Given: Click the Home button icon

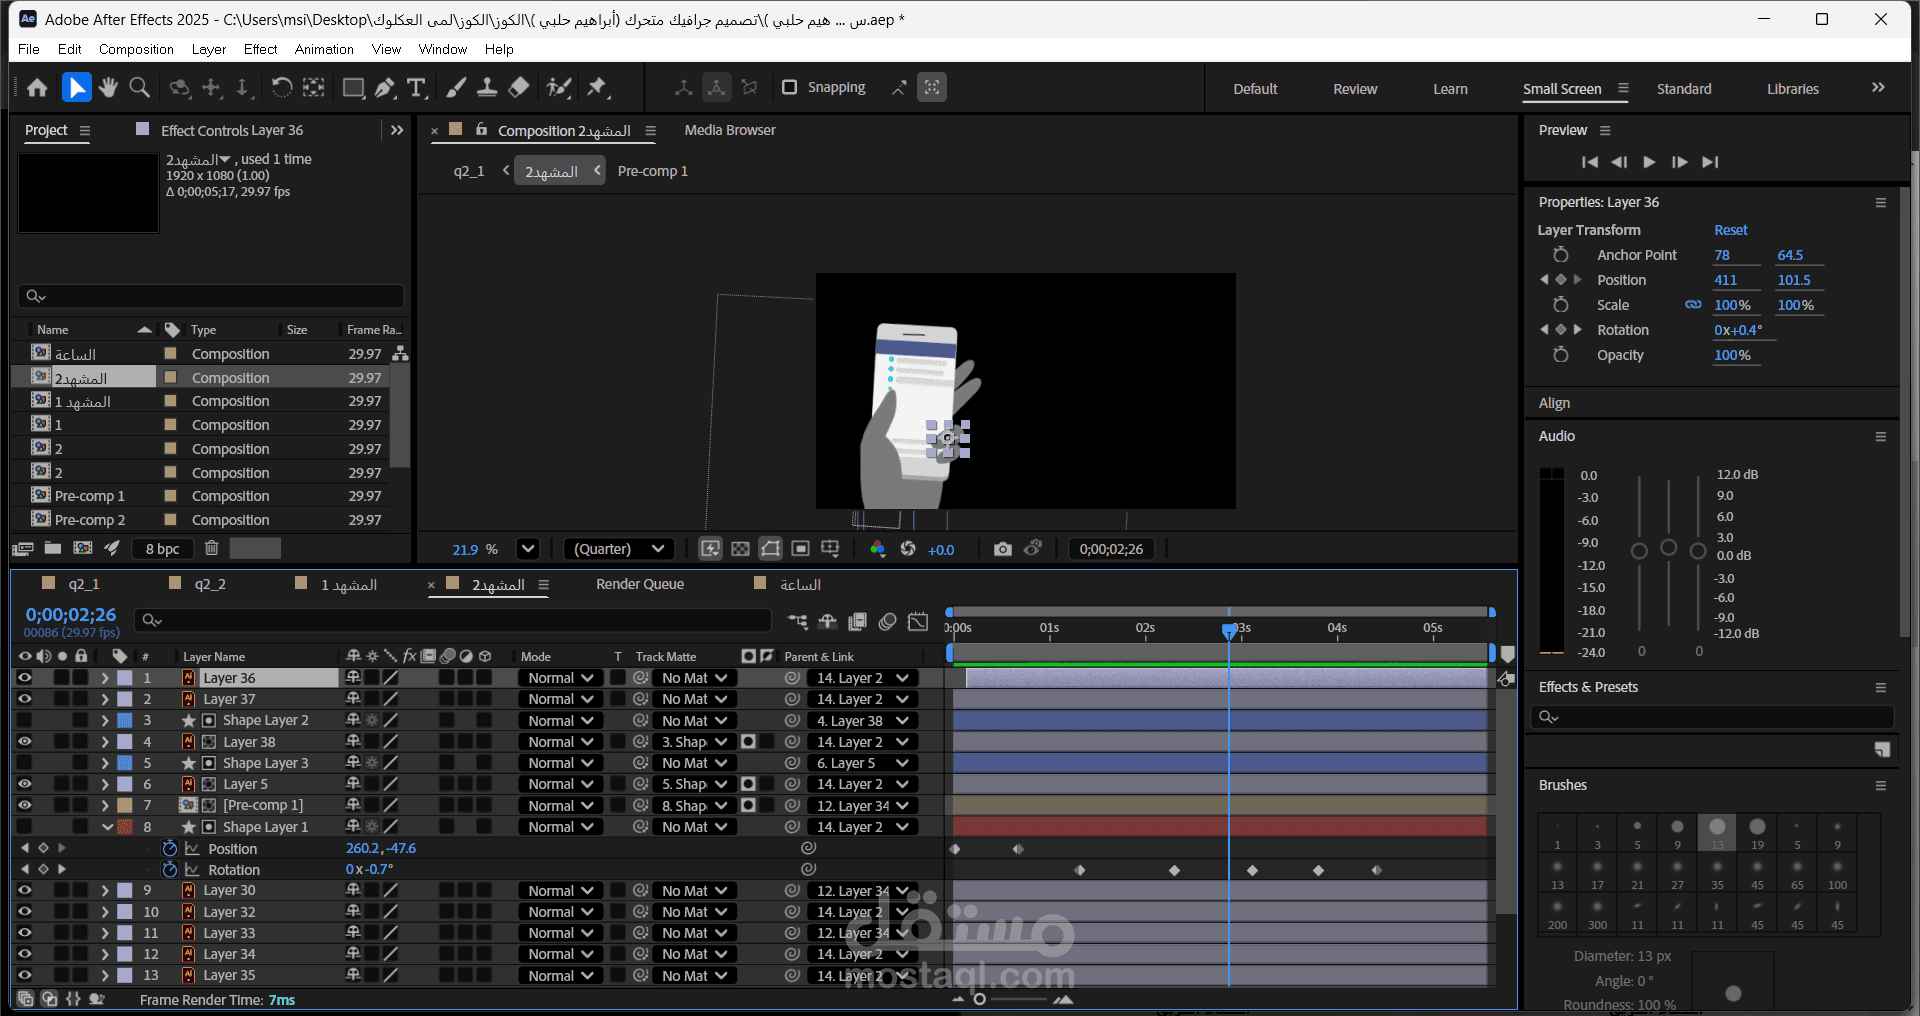Looking at the screenshot, I should point(38,88).
